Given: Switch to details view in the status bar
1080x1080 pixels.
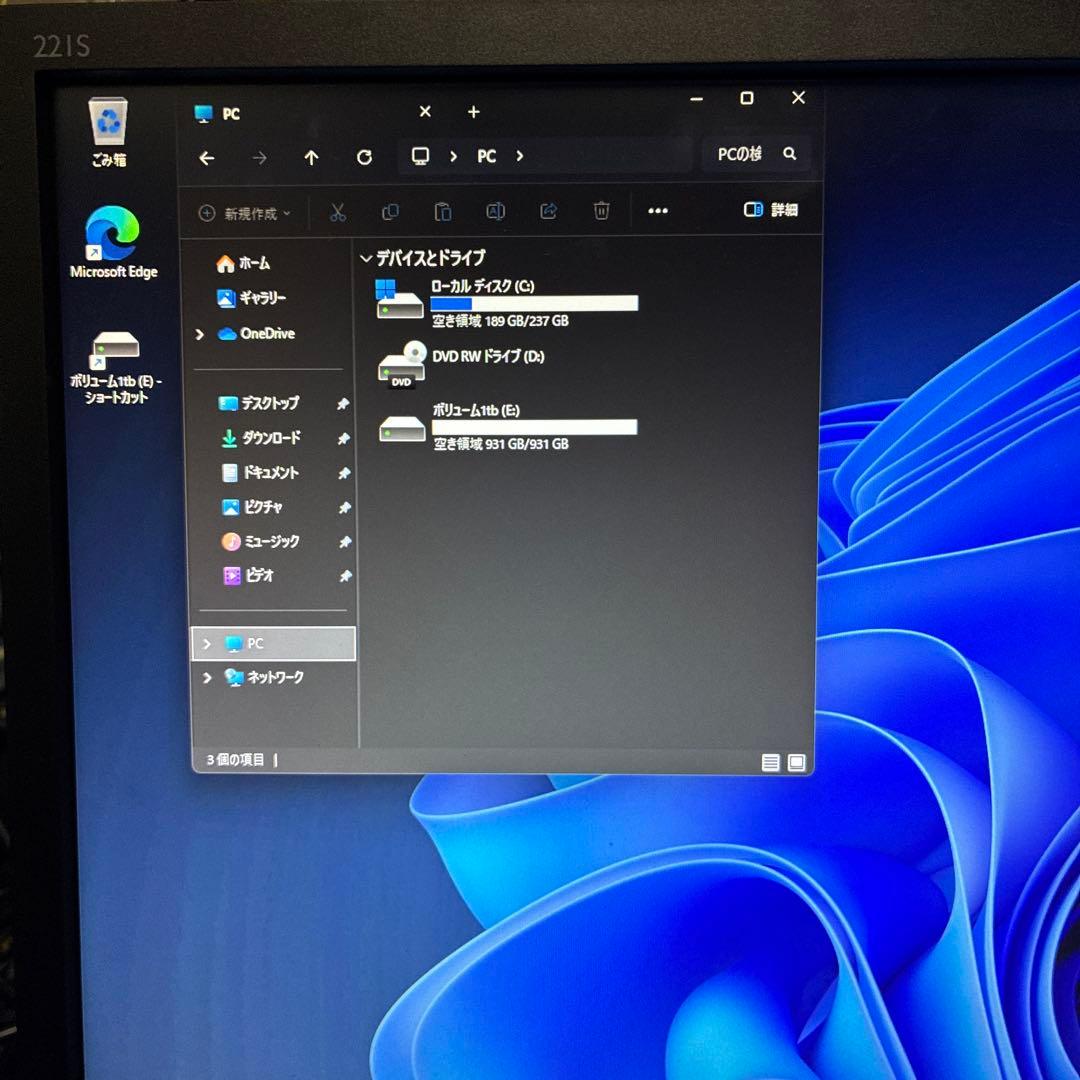Looking at the screenshot, I should pos(770,762).
